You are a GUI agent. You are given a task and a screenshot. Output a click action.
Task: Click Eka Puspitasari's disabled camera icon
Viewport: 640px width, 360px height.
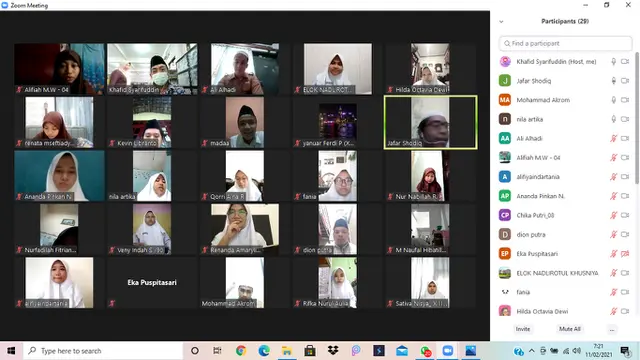(x=625, y=253)
